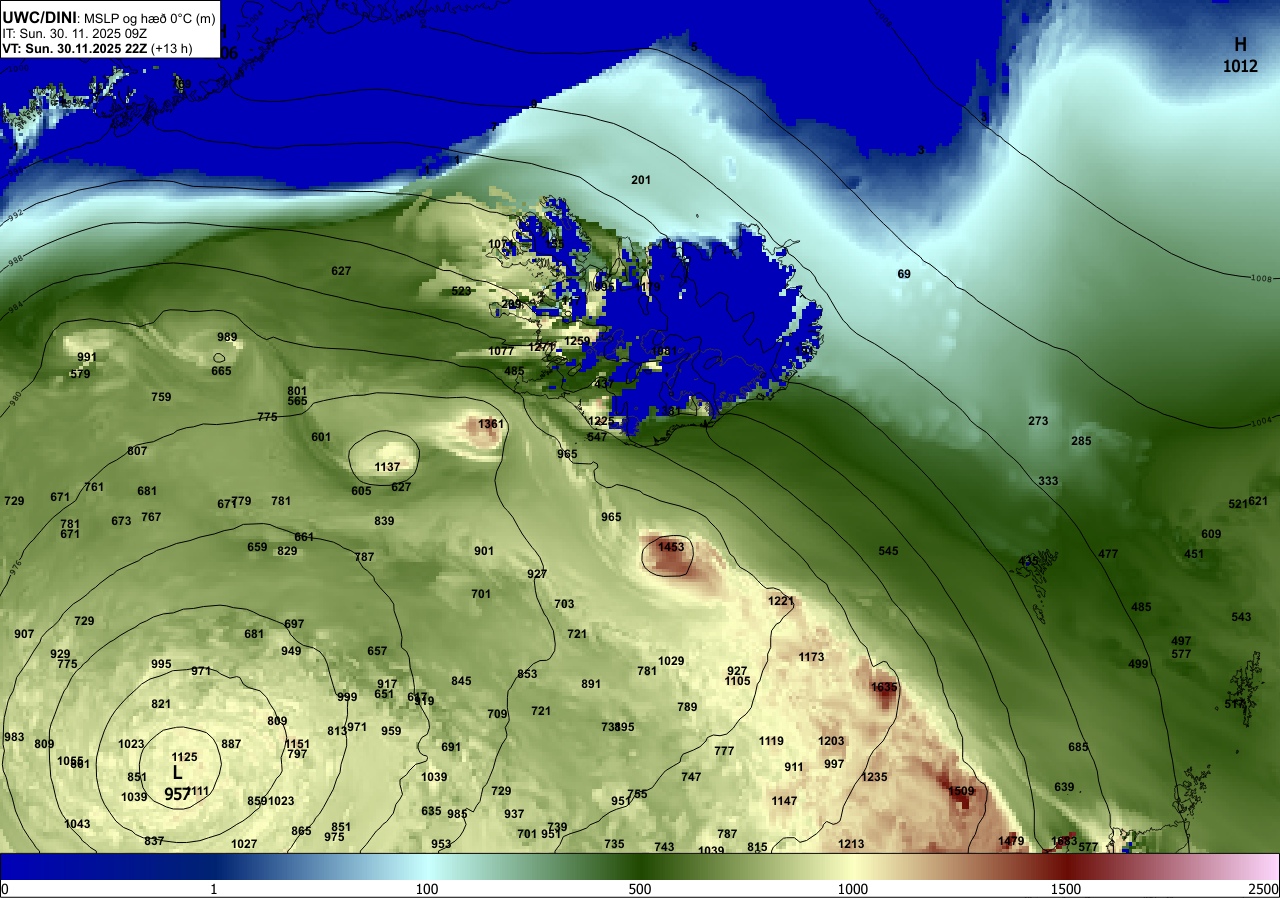
Task: Click the 201 height value
Action: [x=641, y=180]
